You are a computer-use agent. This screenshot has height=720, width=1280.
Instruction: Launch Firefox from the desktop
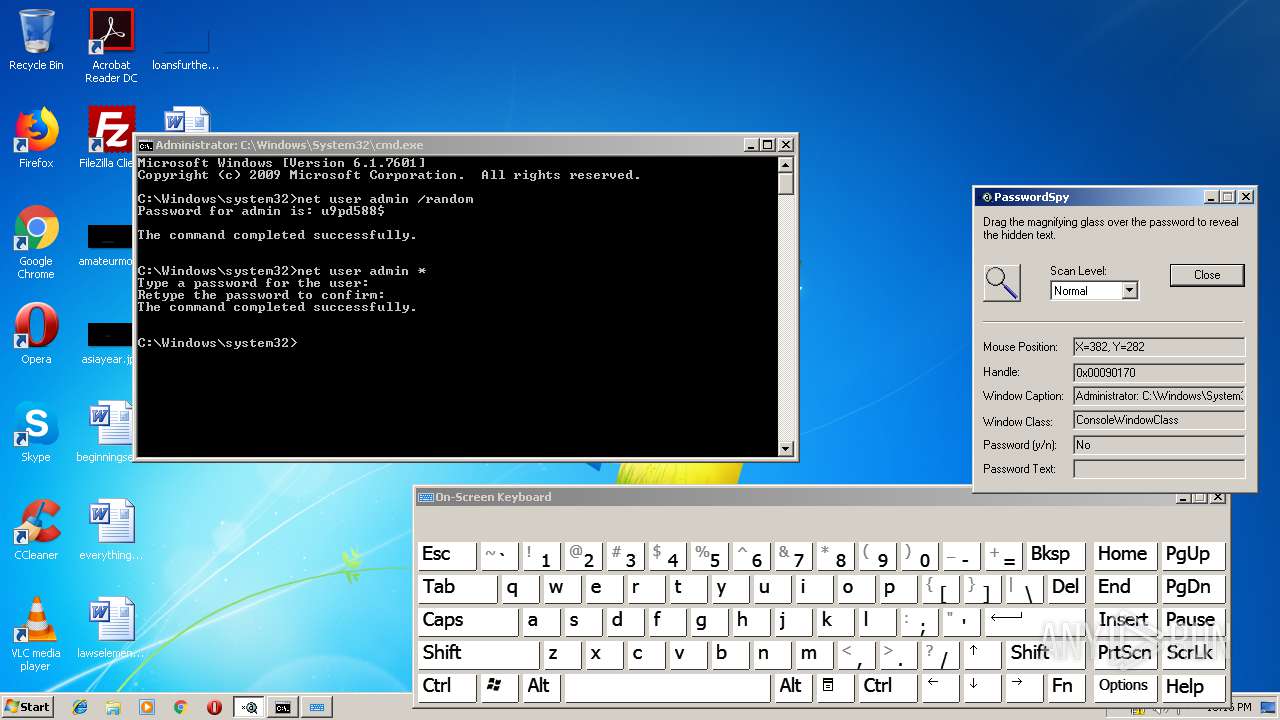pos(36,137)
